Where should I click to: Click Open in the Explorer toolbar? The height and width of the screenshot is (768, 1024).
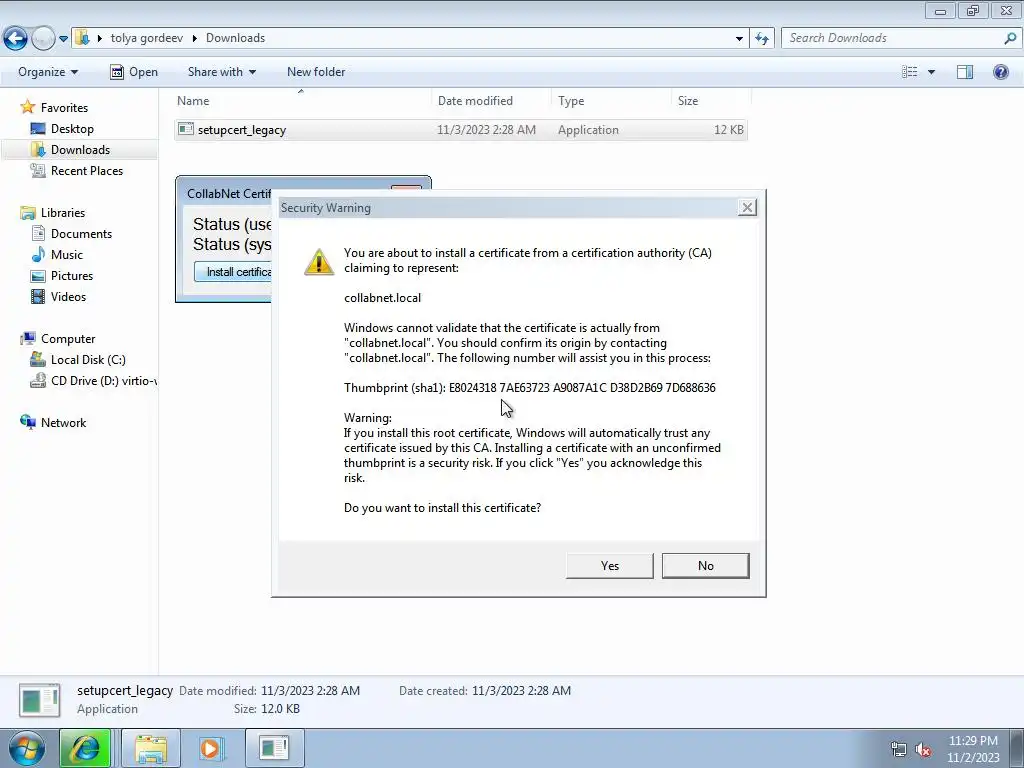[x=134, y=72]
